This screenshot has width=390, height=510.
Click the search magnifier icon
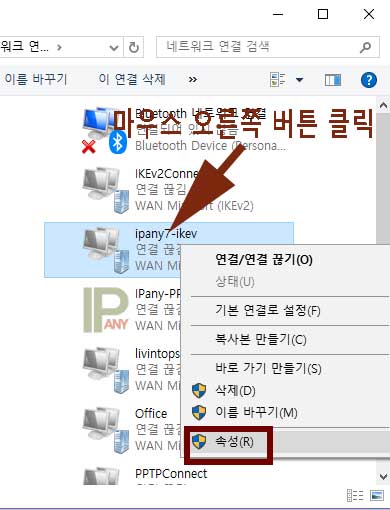click(366, 47)
